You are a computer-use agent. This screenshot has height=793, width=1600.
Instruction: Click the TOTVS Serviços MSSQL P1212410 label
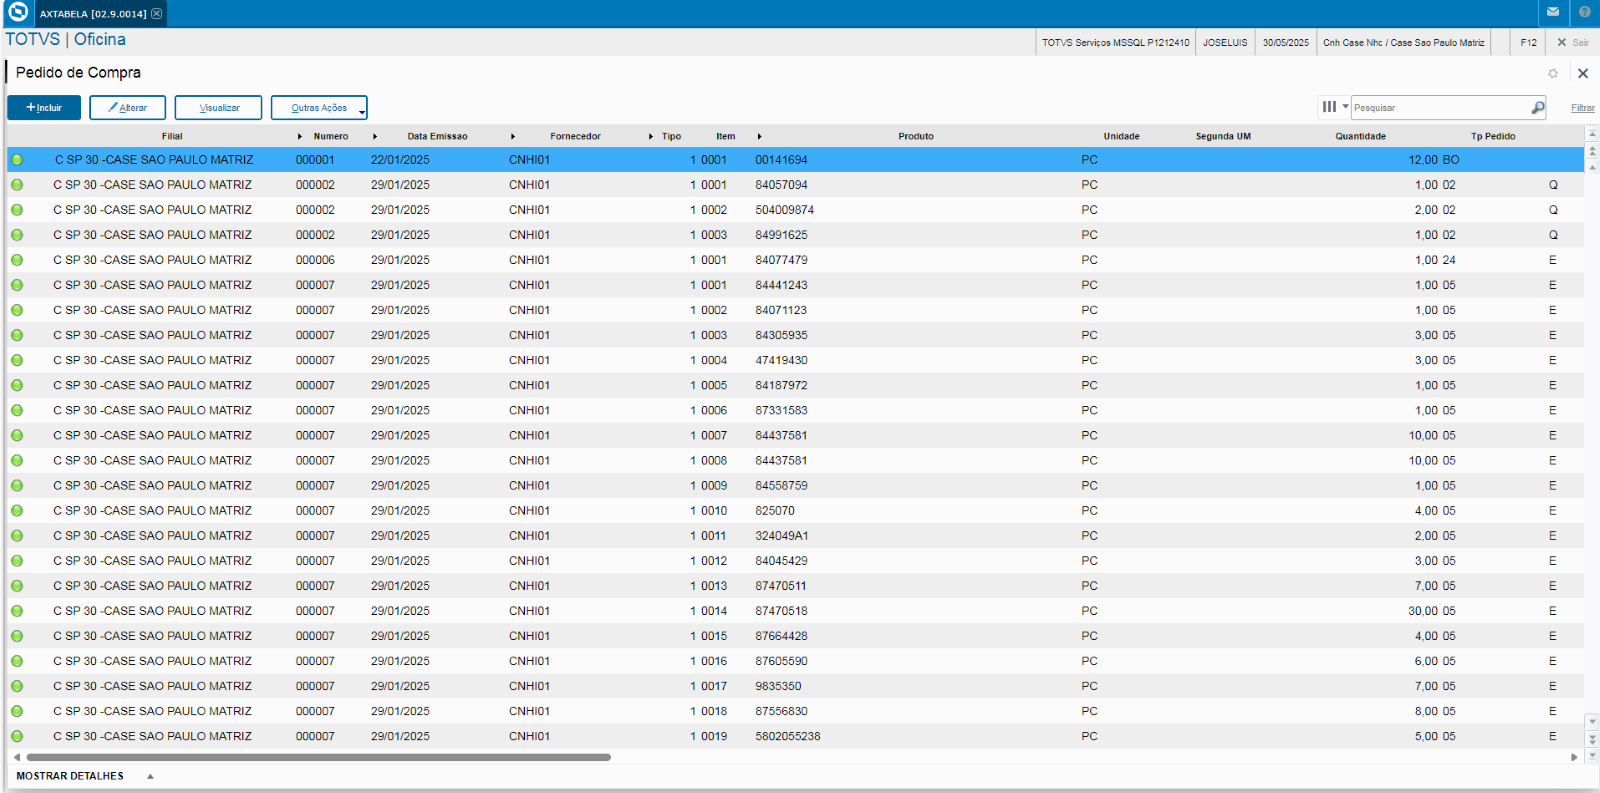[x=1116, y=42]
